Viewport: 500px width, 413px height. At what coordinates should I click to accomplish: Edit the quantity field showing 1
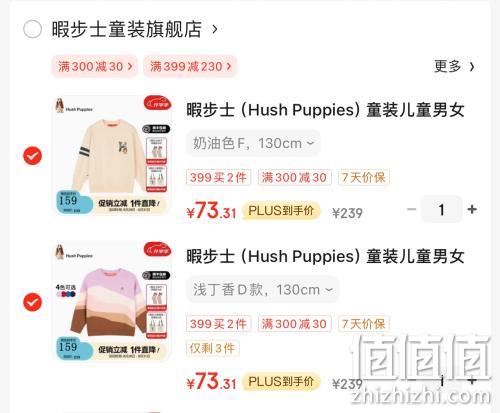pos(442,209)
